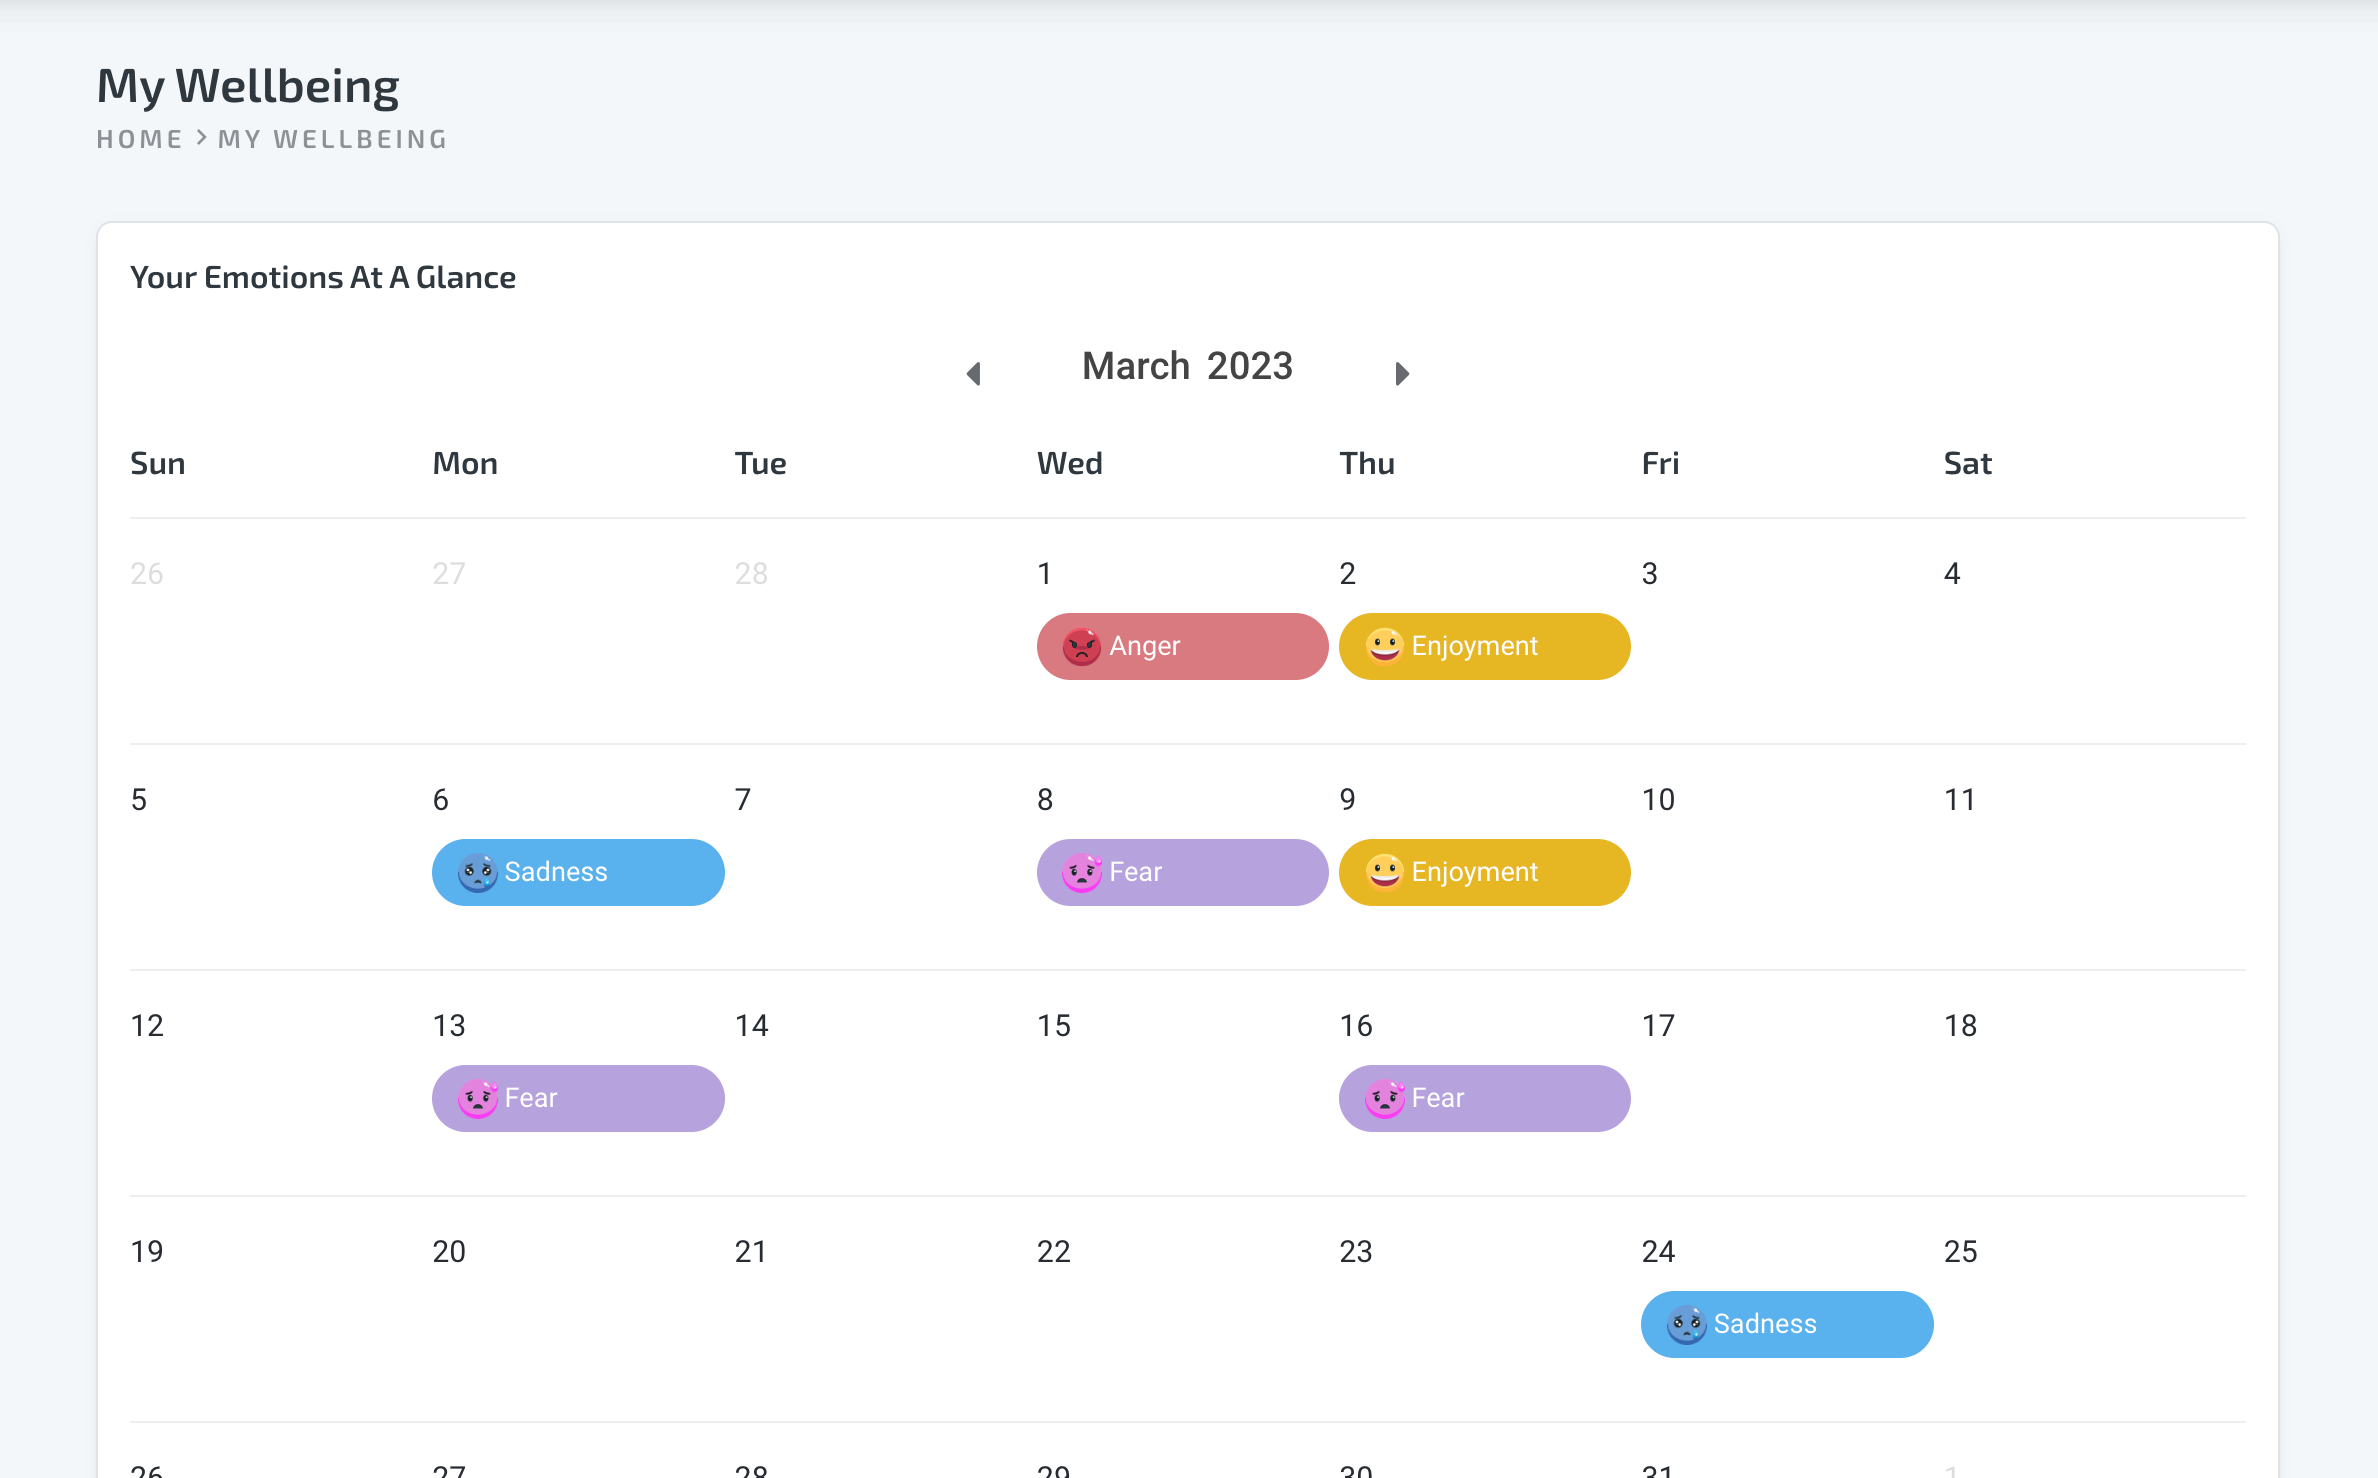Click the Thu column header
Screen dimensions: 2378x1478
point(1367,464)
